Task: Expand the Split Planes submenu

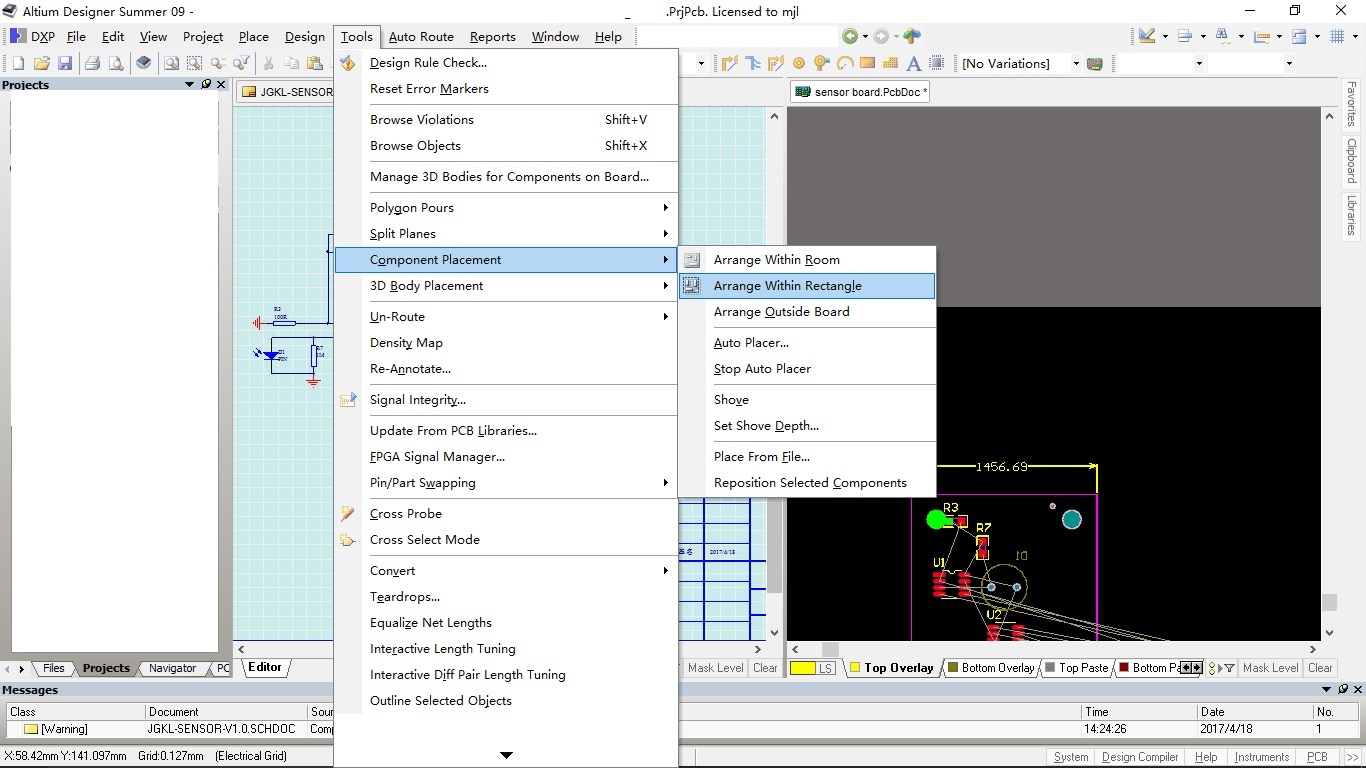Action: click(x=507, y=234)
